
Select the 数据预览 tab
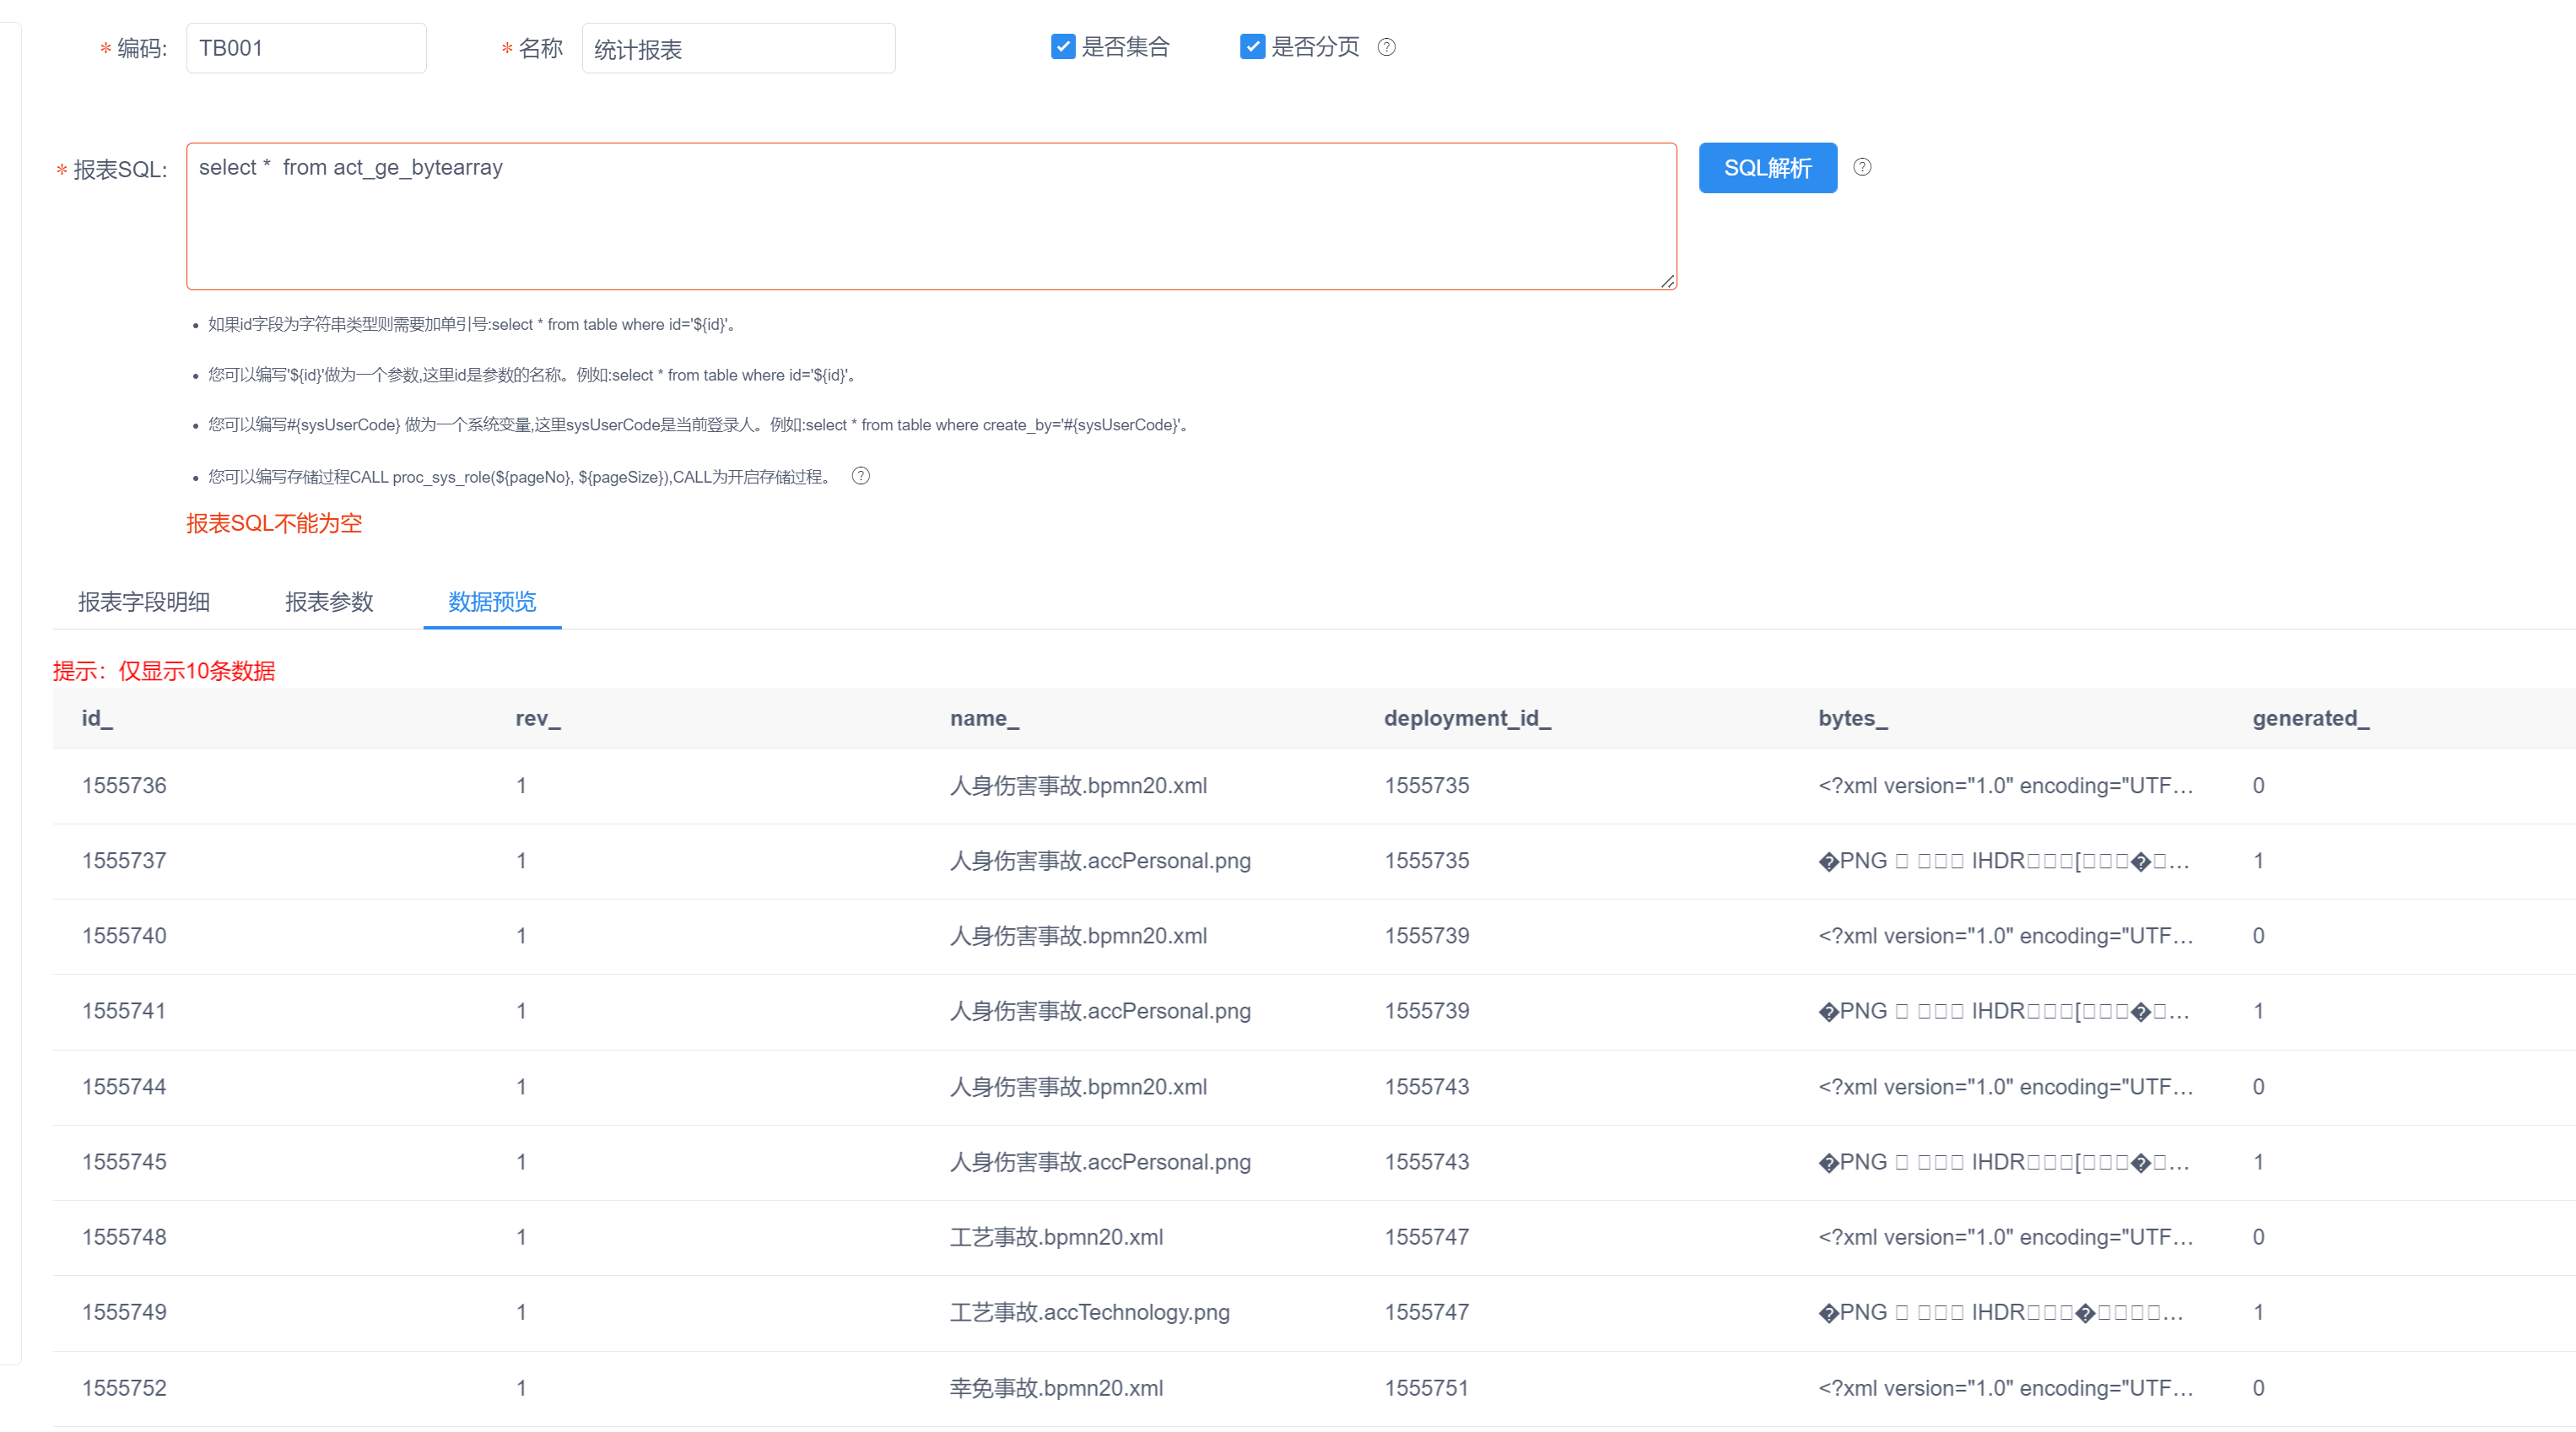(x=492, y=601)
